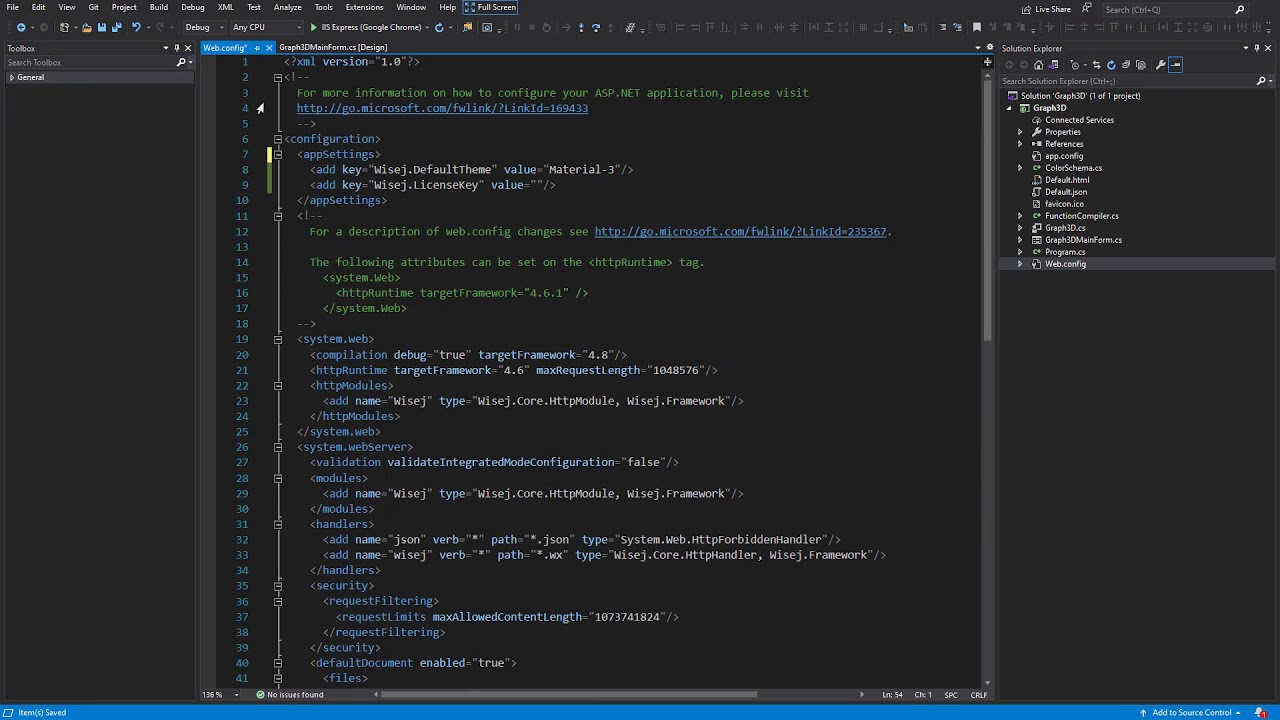Click the browser refresh icon after IIS Express
This screenshot has width=1280, height=720.
click(x=439, y=27)
